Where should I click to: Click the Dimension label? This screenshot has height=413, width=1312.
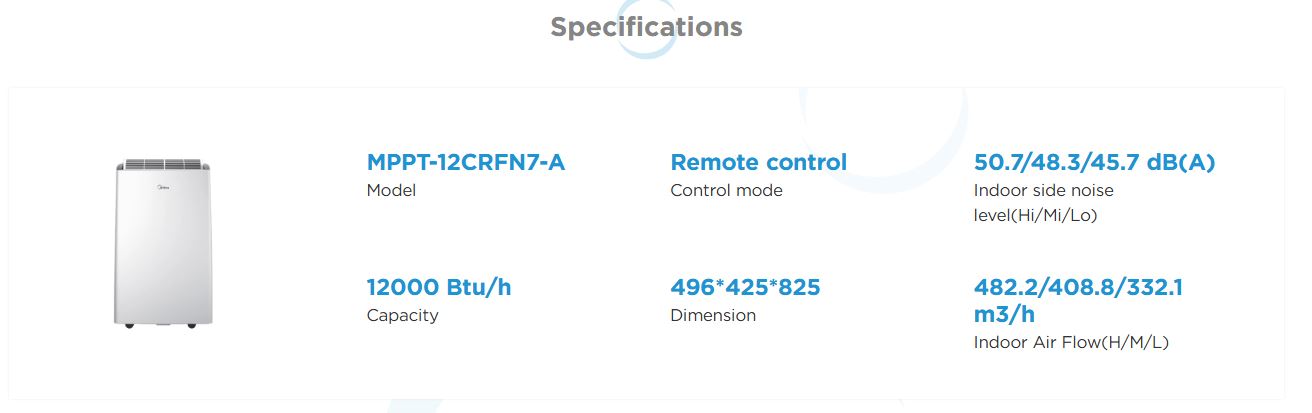tap(713, 316)
